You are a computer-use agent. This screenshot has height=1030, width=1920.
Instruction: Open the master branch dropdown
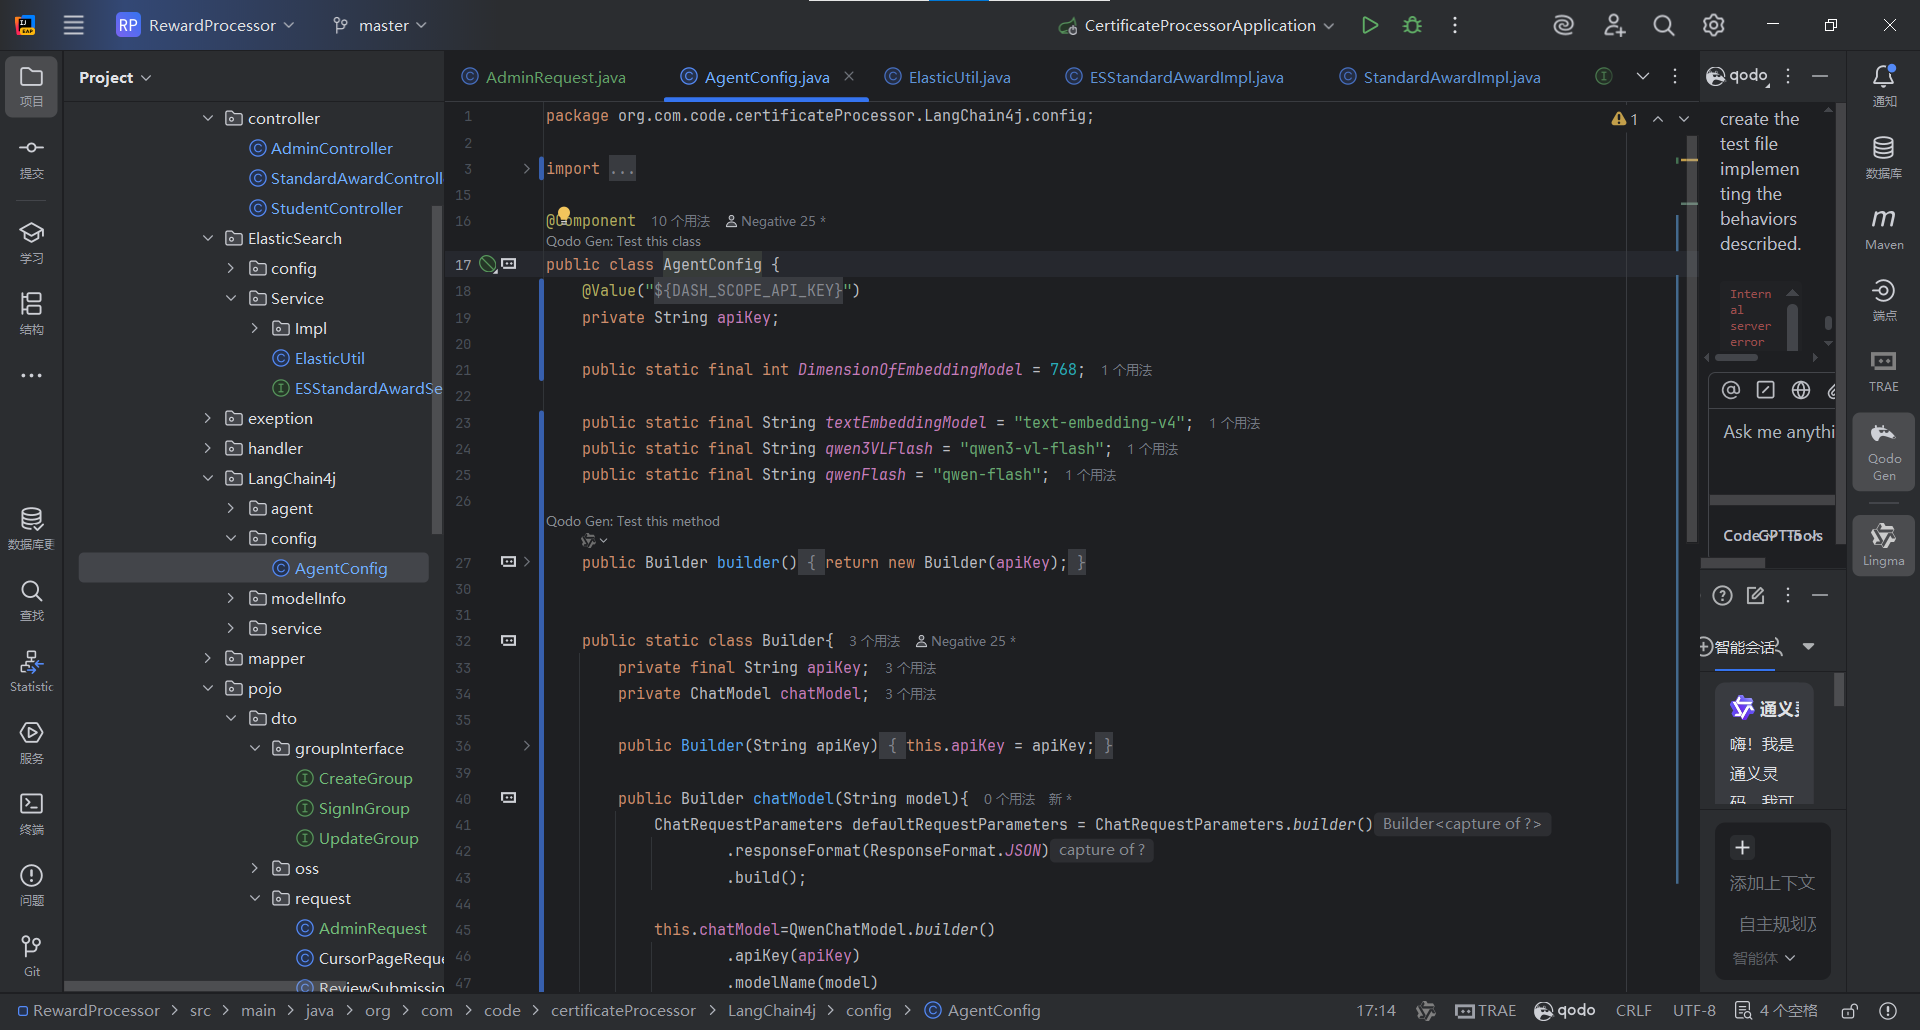380,25
